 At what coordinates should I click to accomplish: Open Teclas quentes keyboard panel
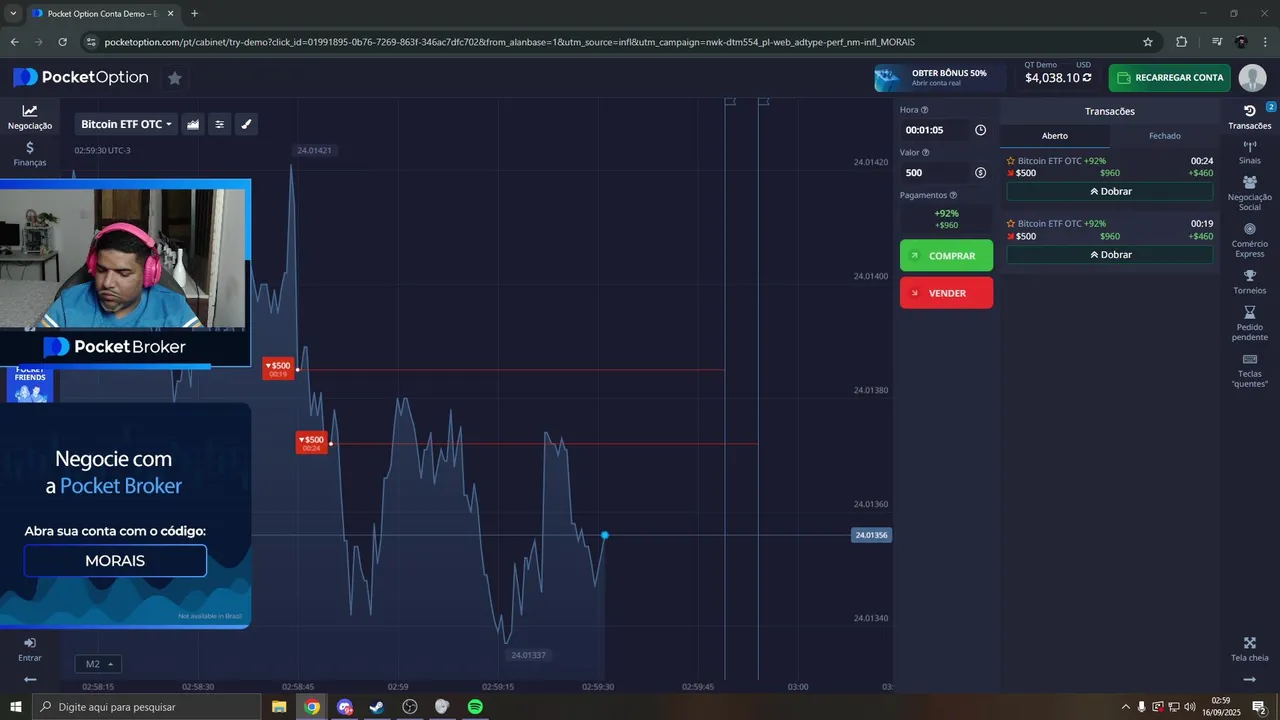pos(1250,371)
